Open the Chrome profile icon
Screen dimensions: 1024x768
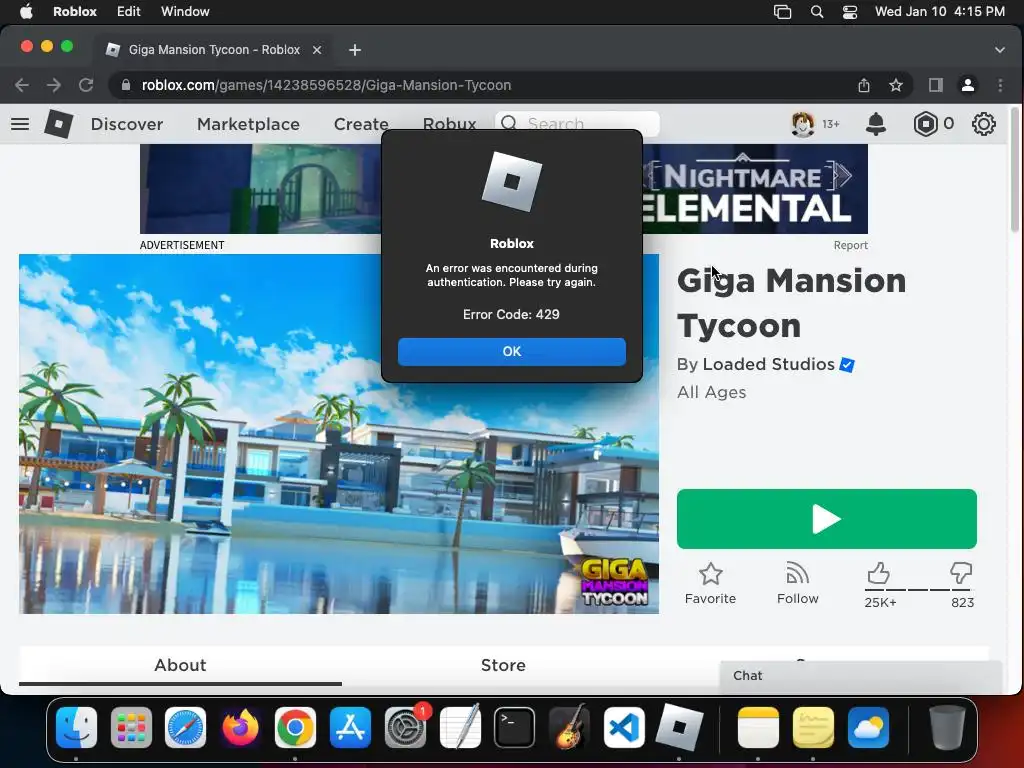pos(968,85)
